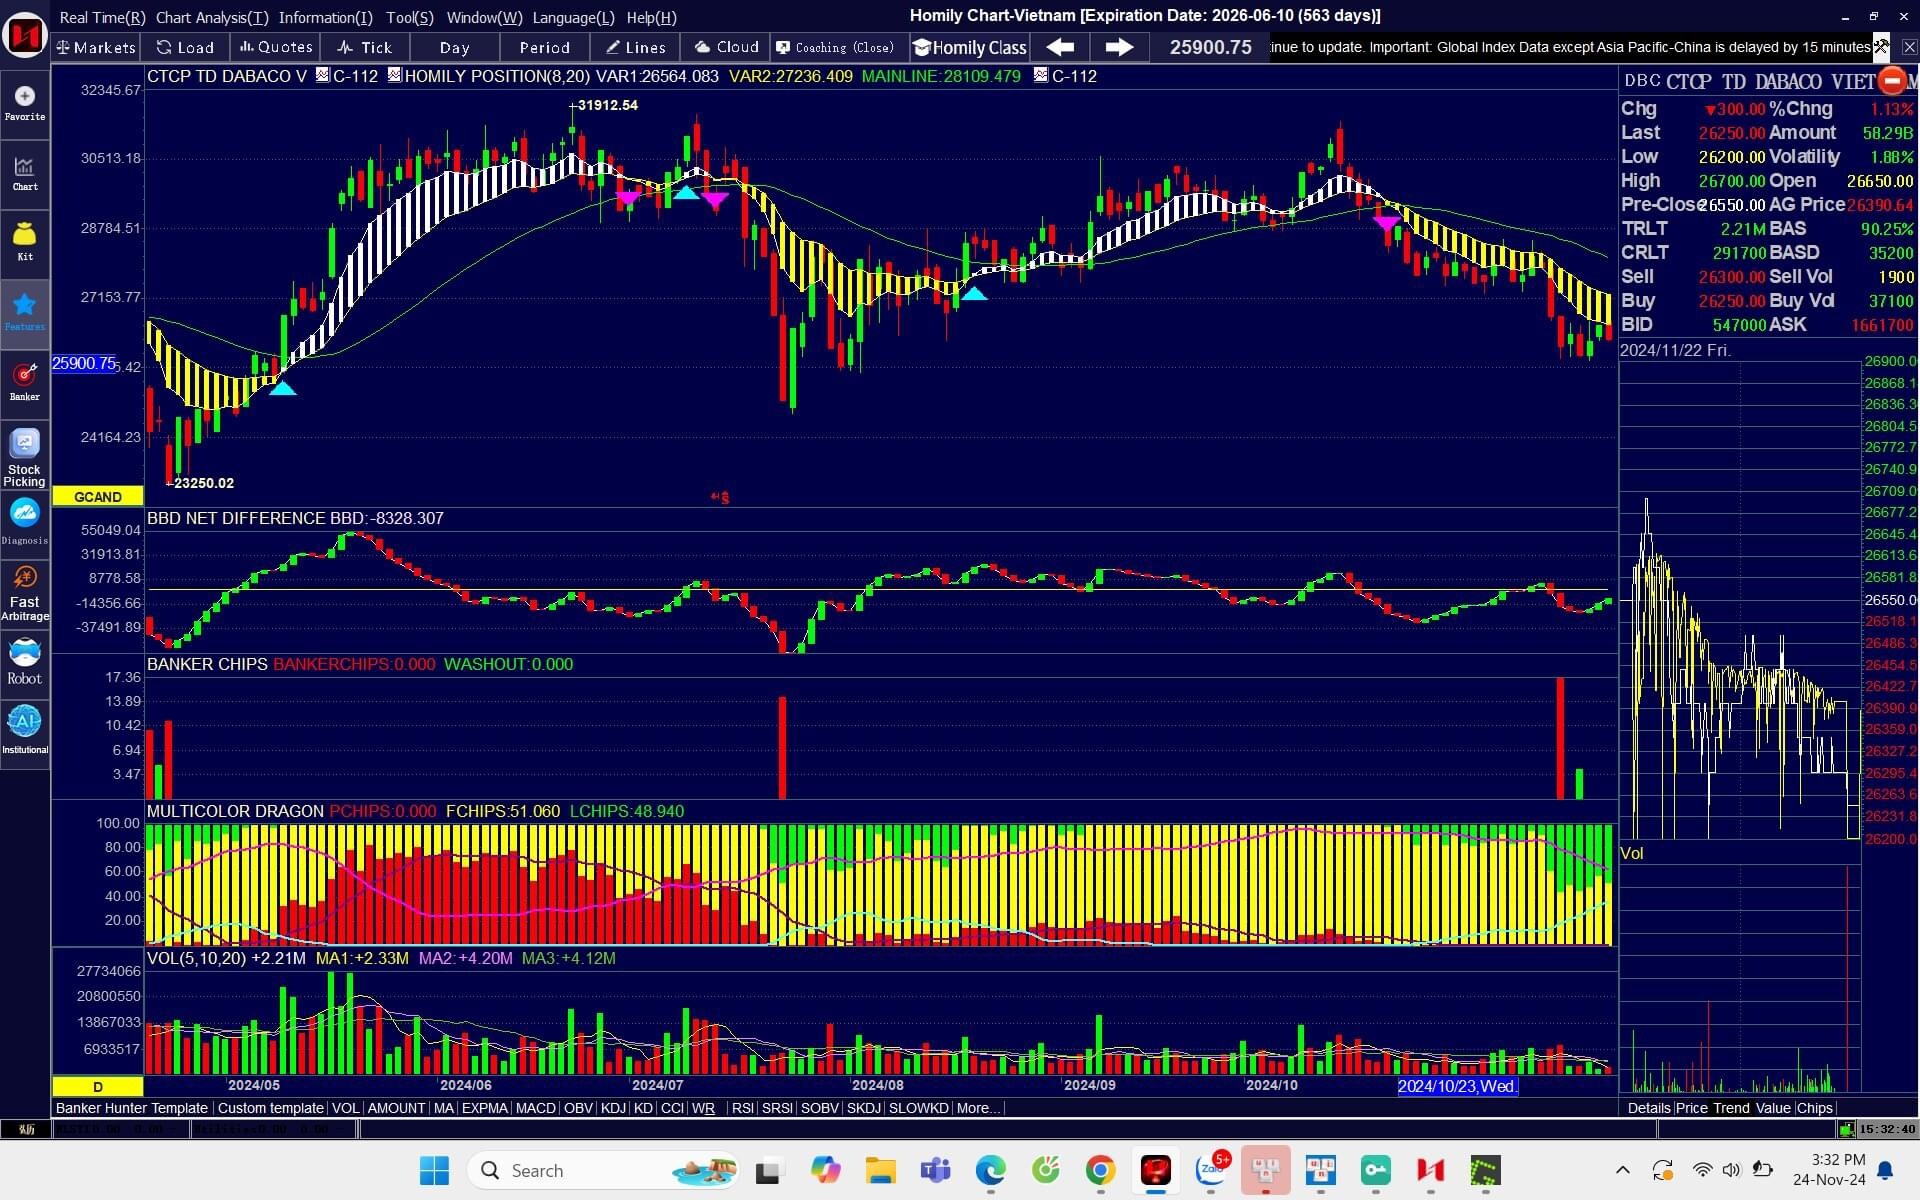
Task: Switch indicator to CCI
Action: 672,1108
